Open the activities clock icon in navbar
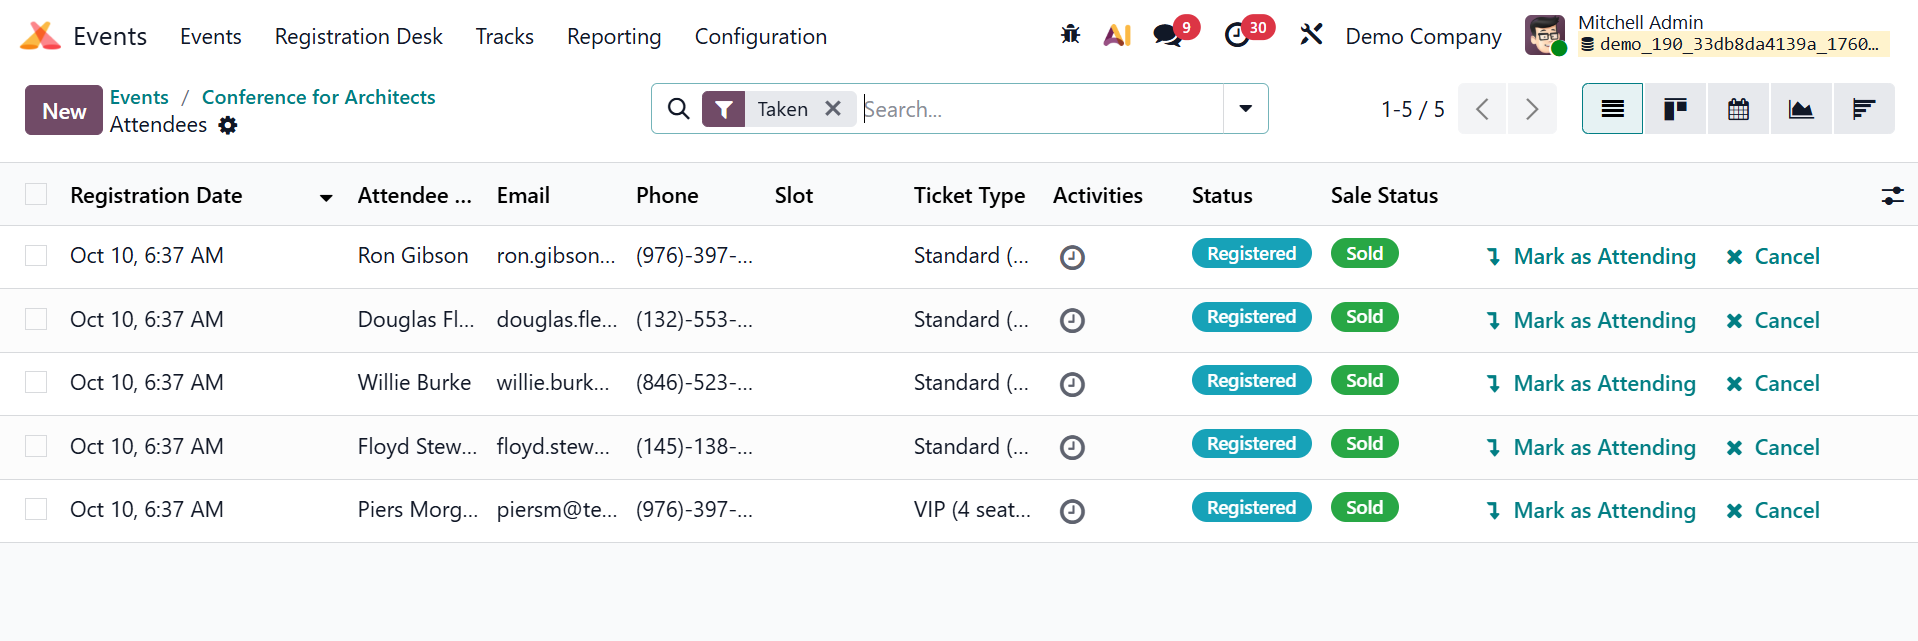Viewport: 1918px width, 641px height. click(1237, 35)
